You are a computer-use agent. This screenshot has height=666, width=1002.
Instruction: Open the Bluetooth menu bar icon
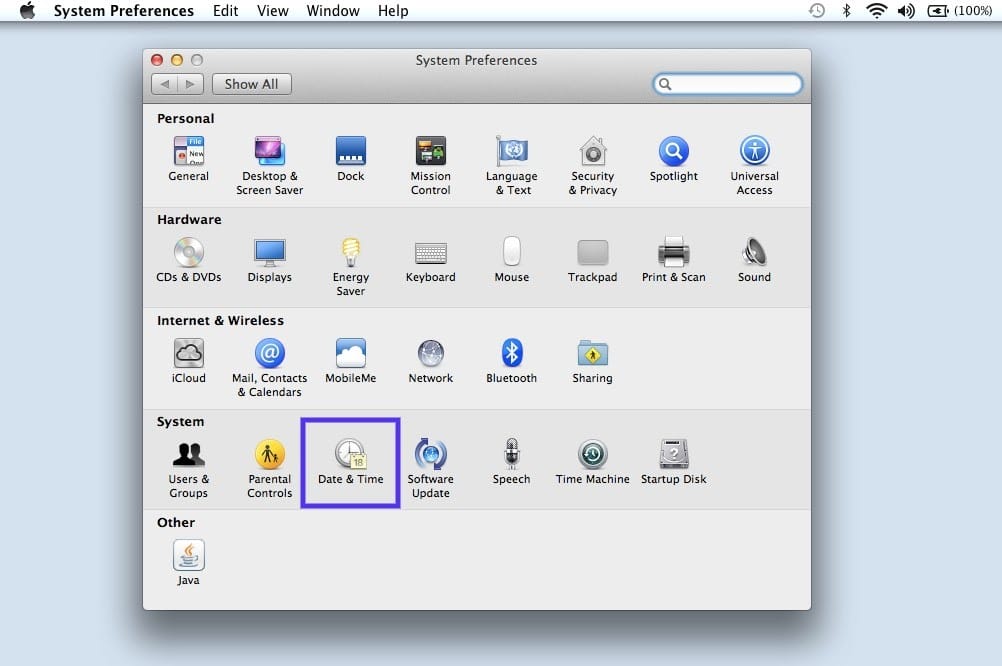point(849,11)
